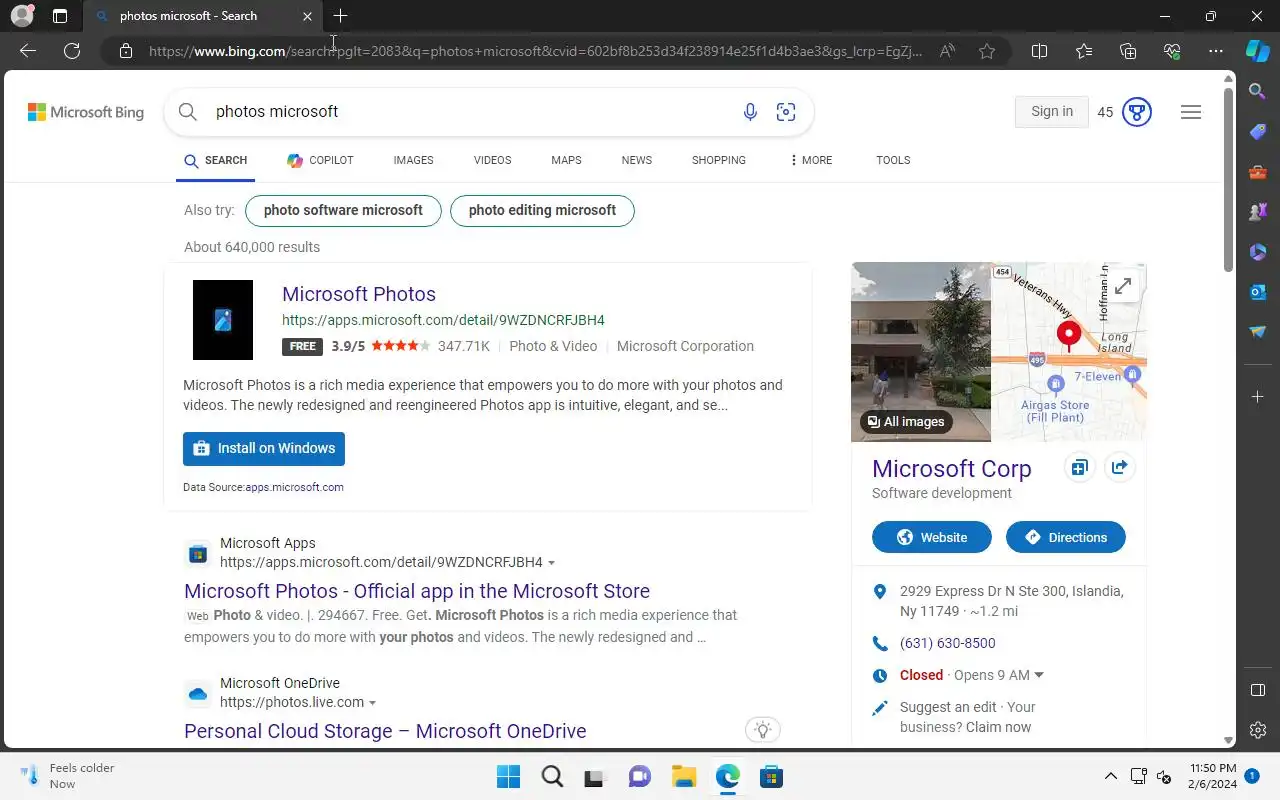Click the sidebar search icon
This screenshot has height=800, width=1280.
pos(1258,92)
